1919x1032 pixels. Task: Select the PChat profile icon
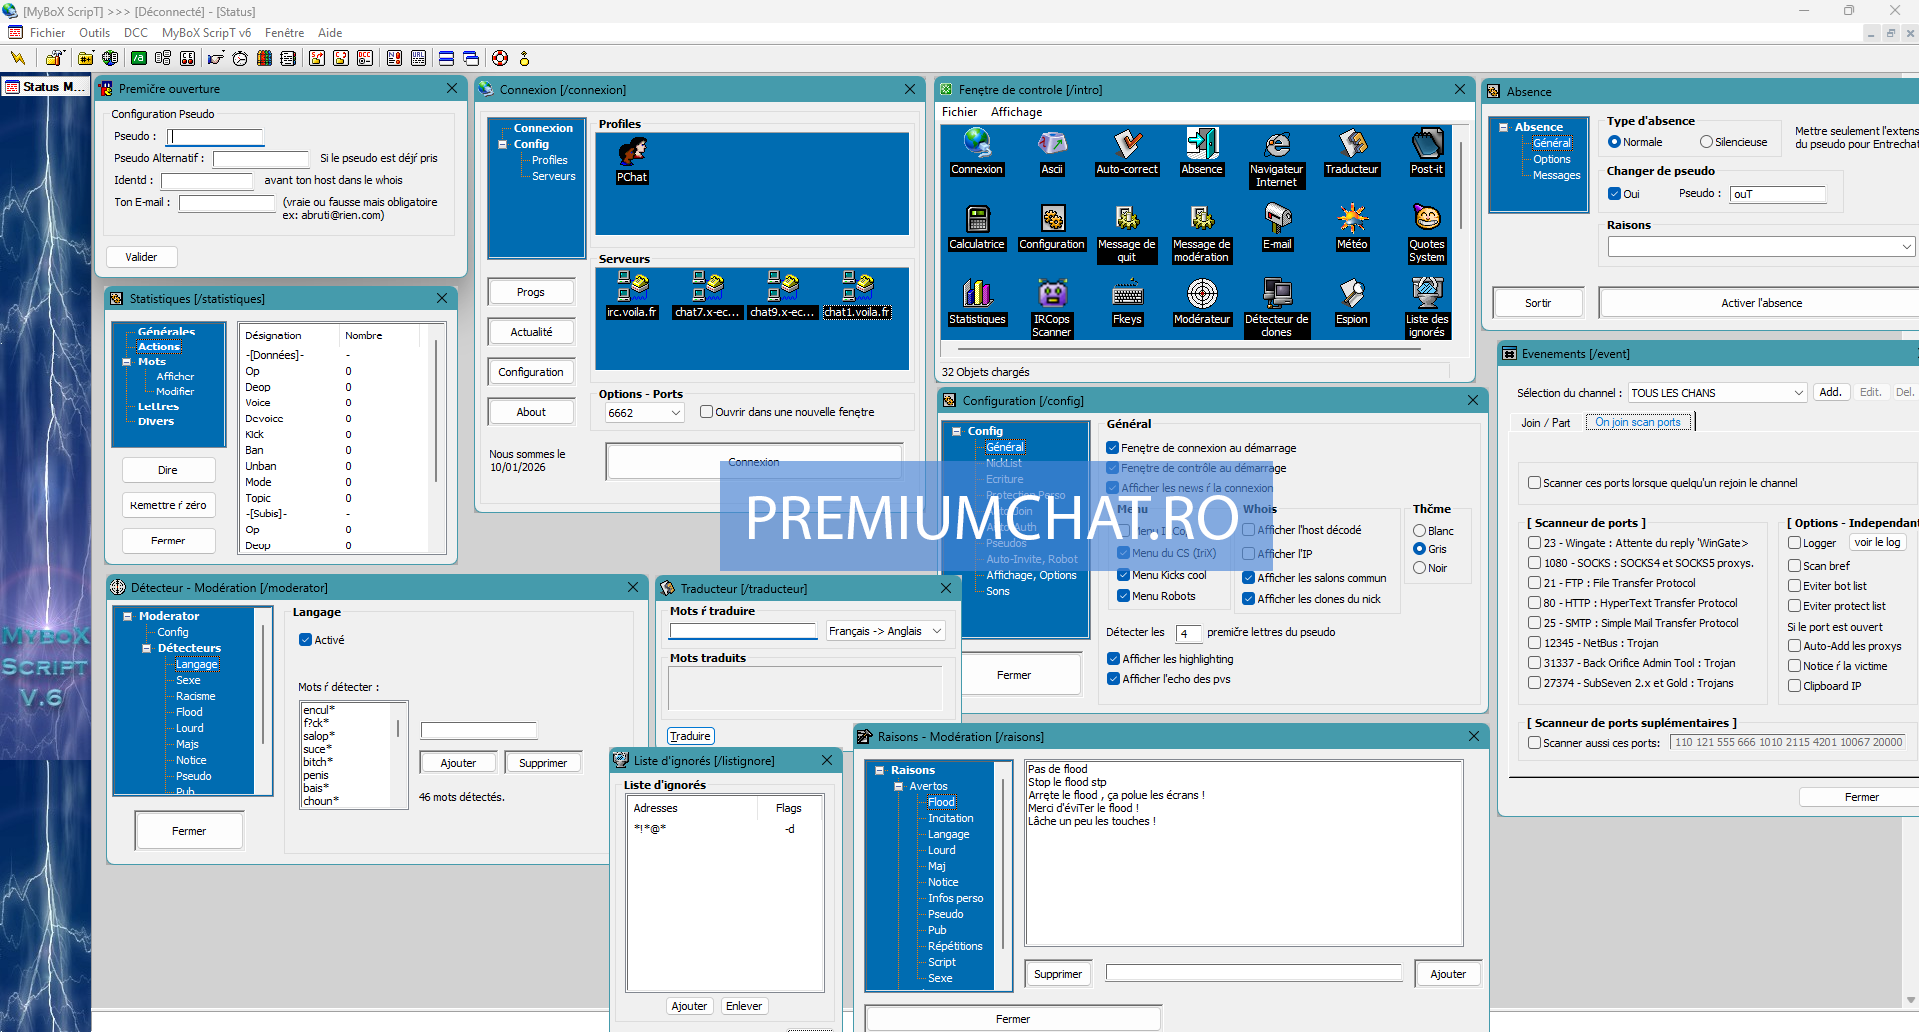632,161
